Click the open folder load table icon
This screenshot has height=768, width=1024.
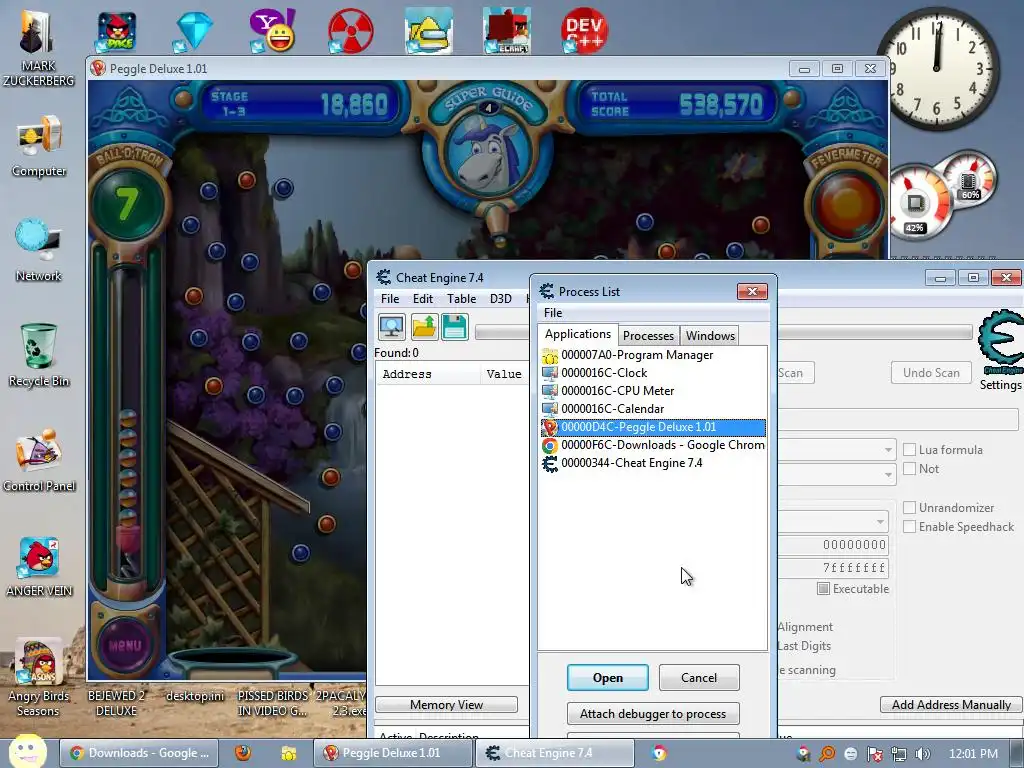(424, 327)
